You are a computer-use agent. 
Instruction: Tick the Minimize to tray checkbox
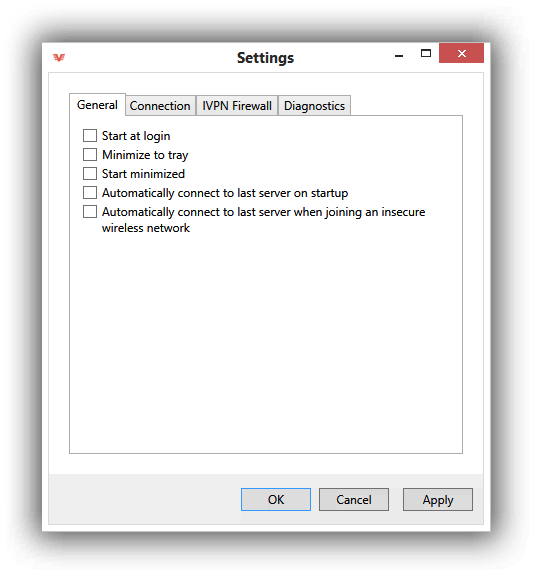coord(90,154)
